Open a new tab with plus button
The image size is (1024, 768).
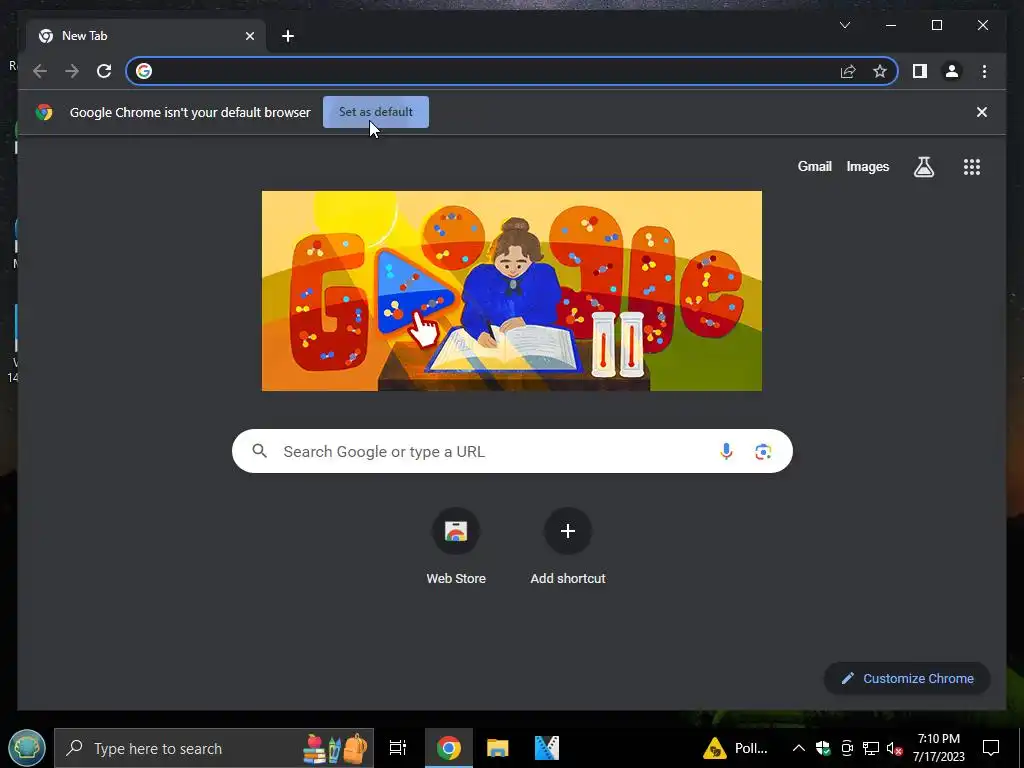(288, 36)
